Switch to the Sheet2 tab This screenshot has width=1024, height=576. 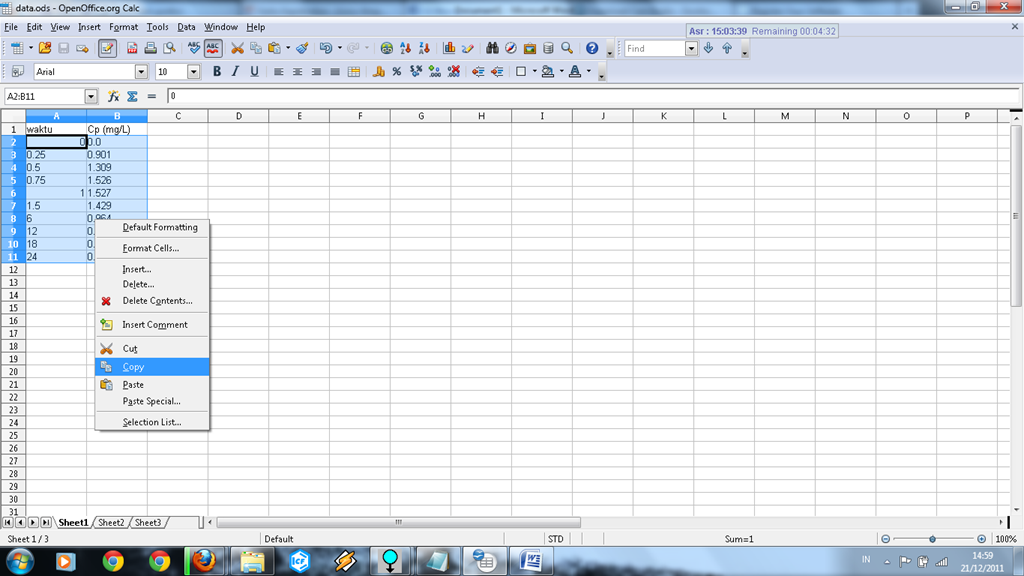111,522
